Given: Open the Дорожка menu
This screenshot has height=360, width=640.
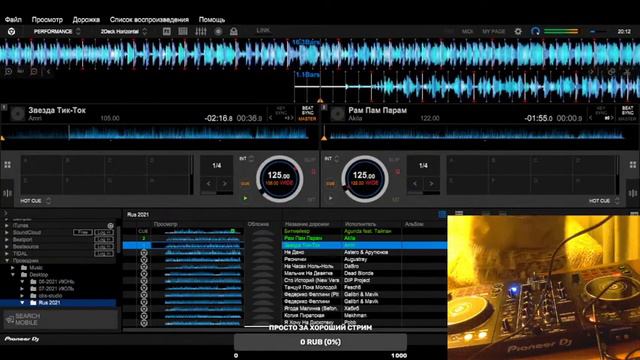Looking at the screenshot, I should 86,20.
